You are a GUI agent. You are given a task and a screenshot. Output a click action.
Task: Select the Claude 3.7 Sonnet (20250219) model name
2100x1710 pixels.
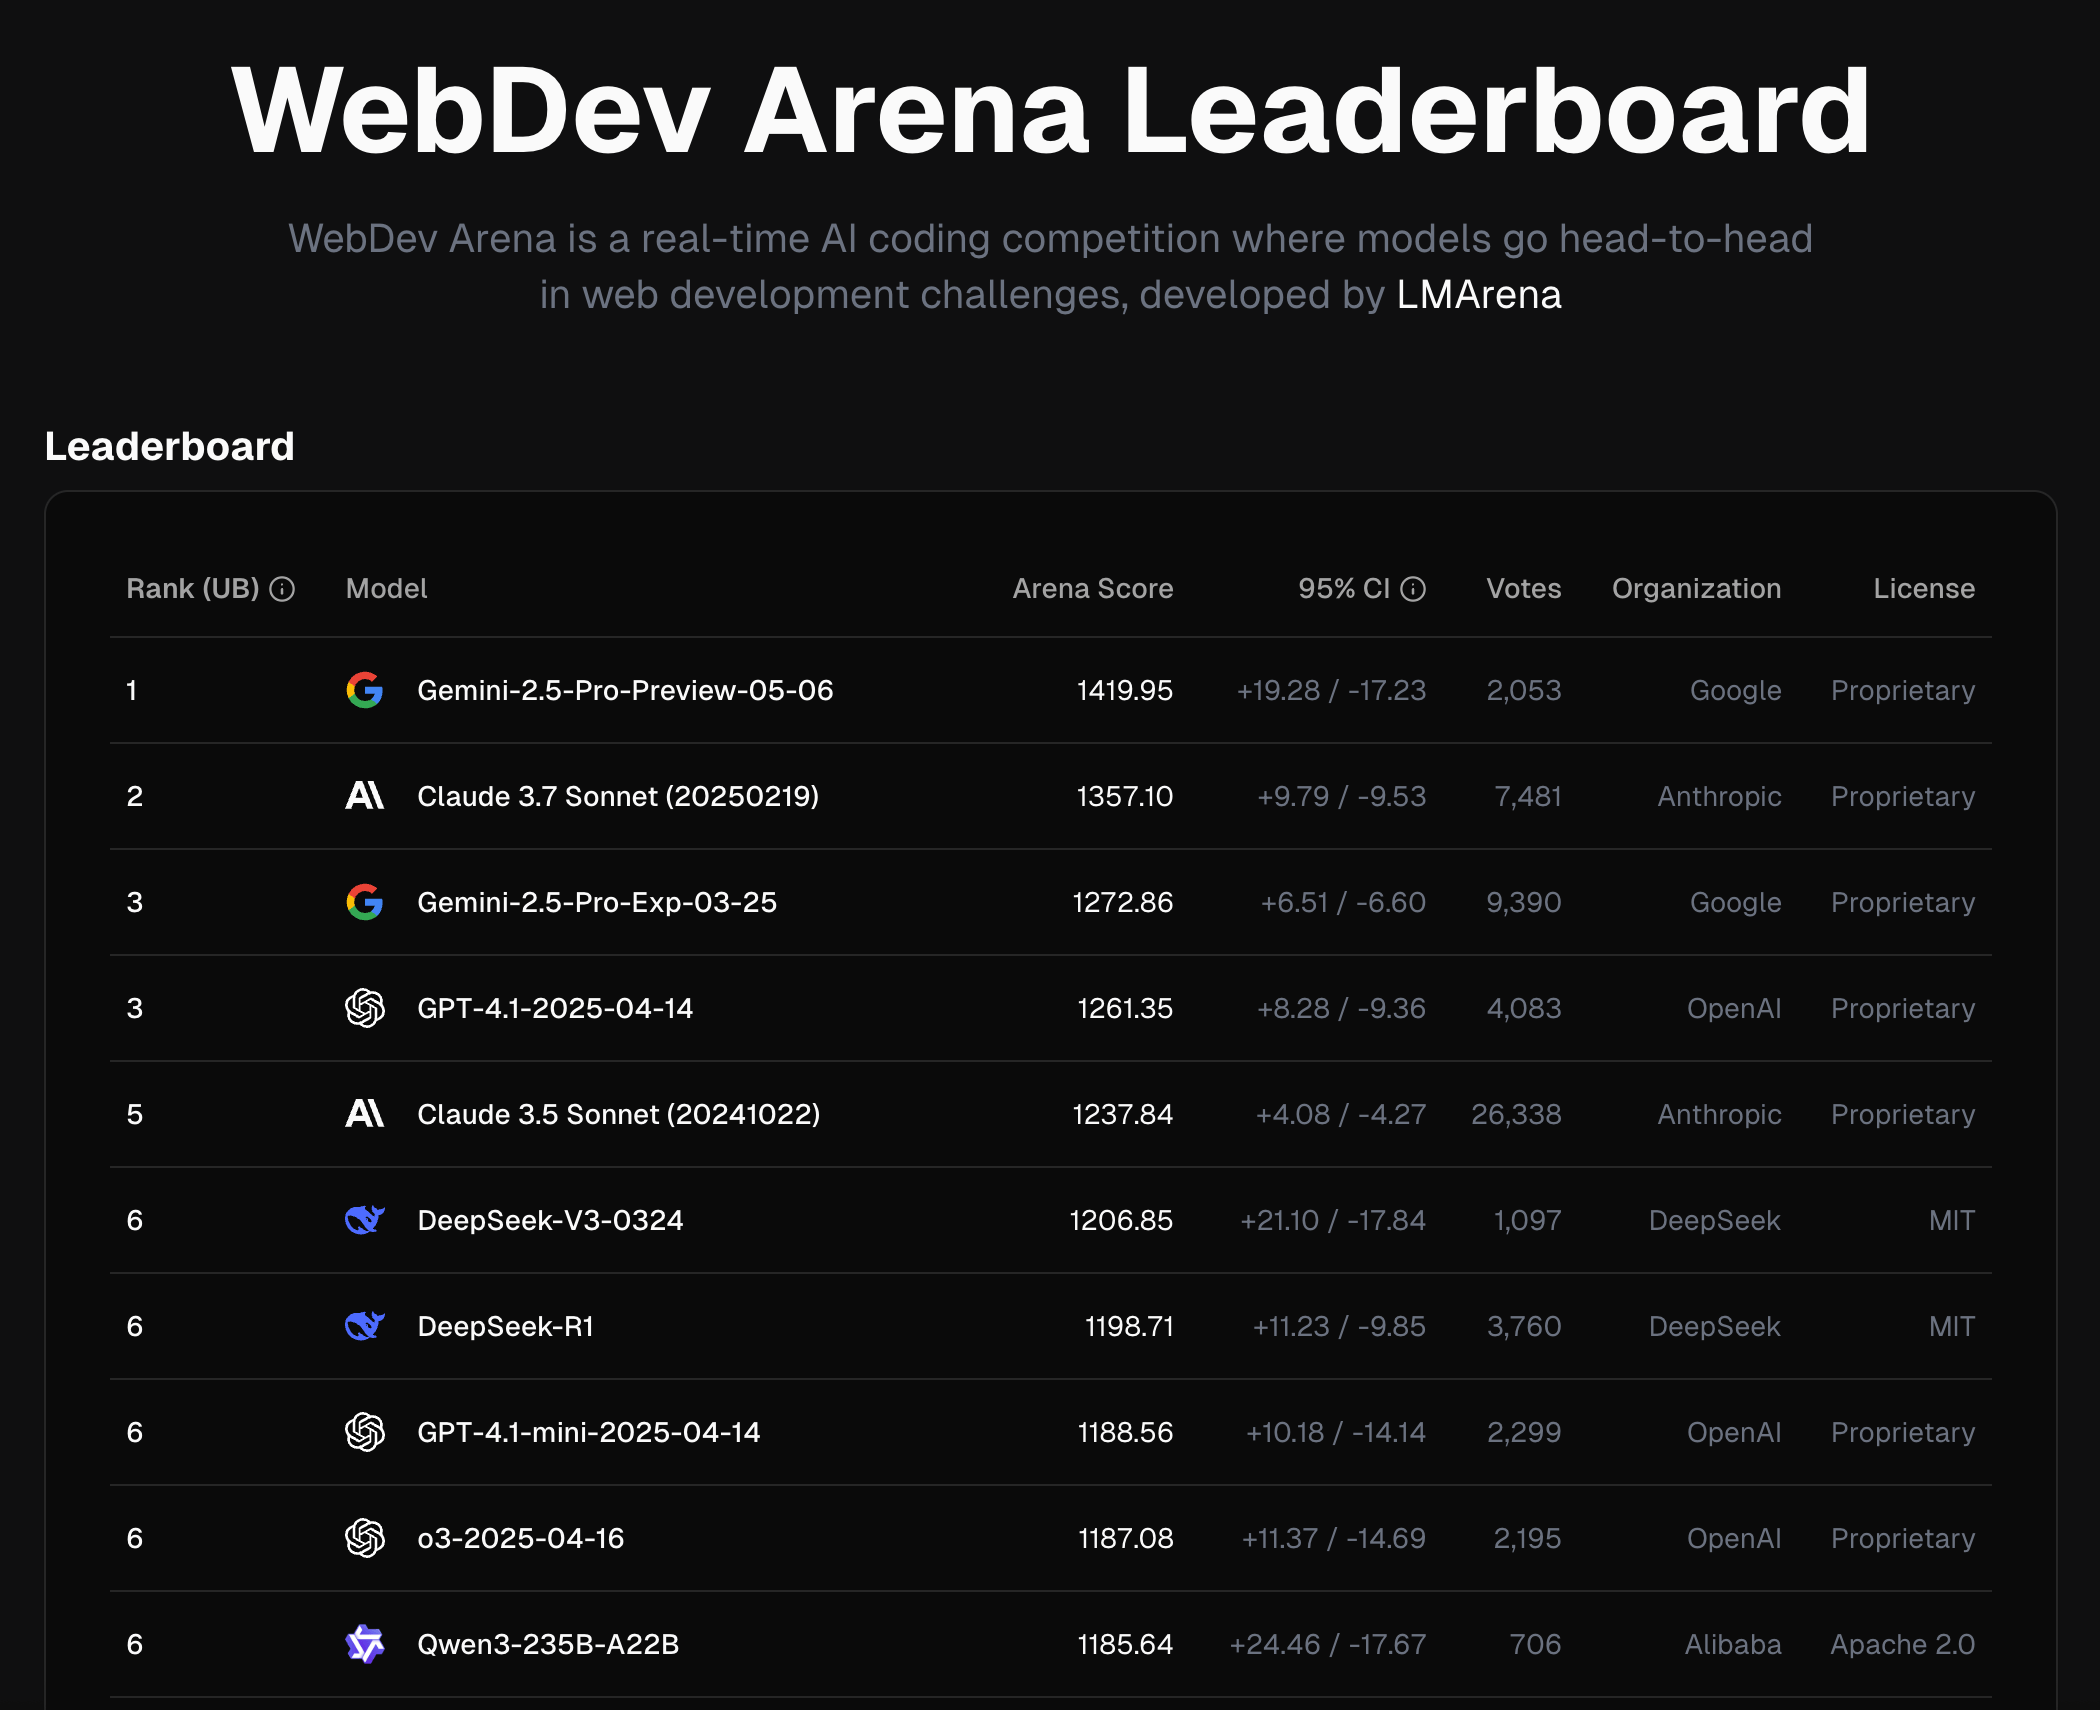pos(618,796)
